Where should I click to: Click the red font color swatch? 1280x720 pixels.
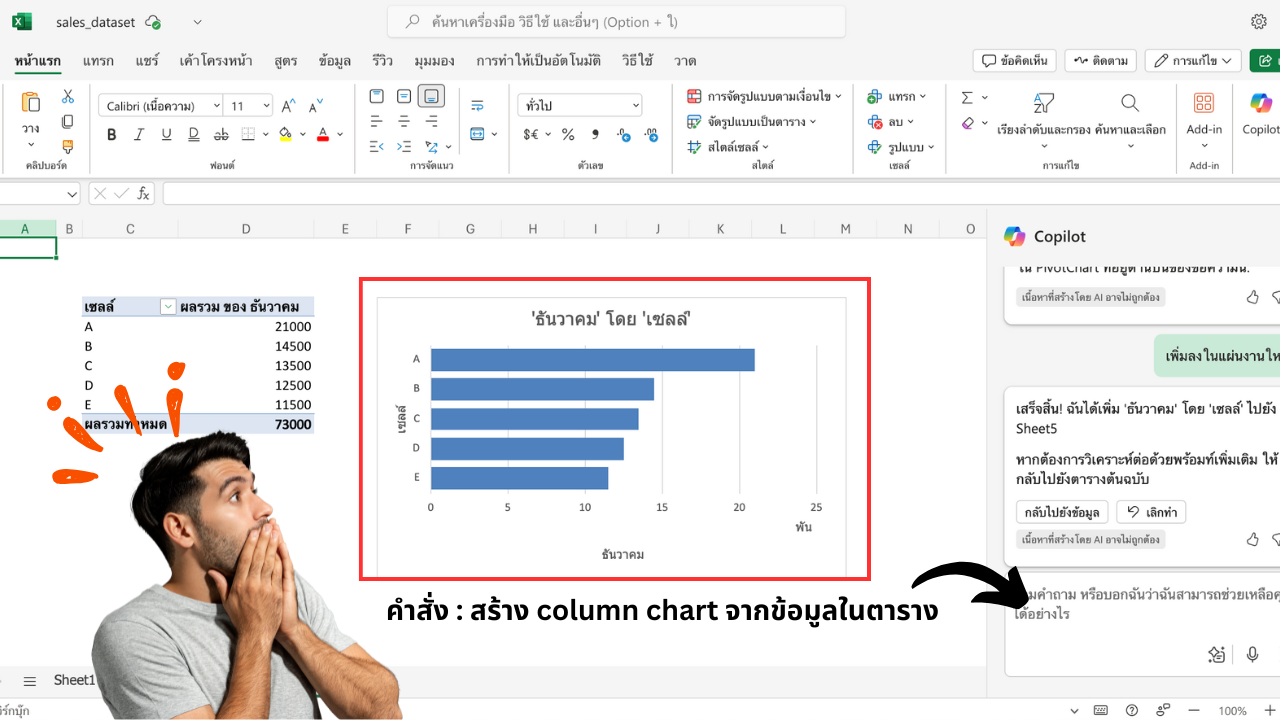[323, 134]
